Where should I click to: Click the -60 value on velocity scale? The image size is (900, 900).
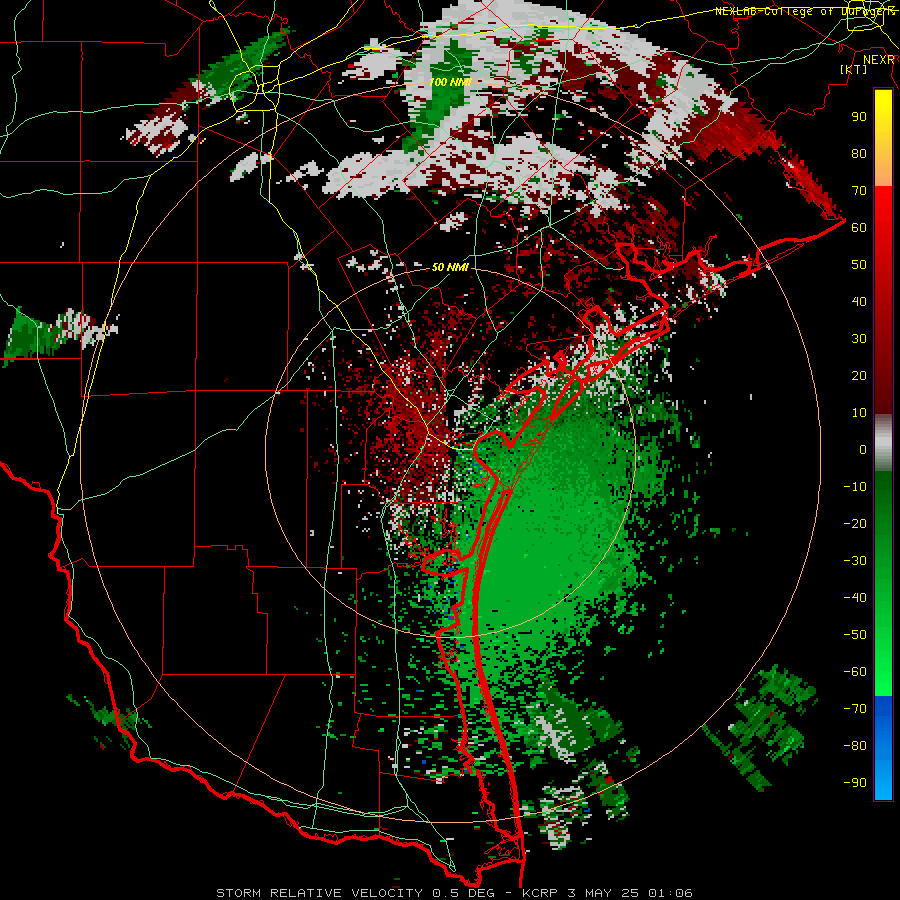(855, 672)
